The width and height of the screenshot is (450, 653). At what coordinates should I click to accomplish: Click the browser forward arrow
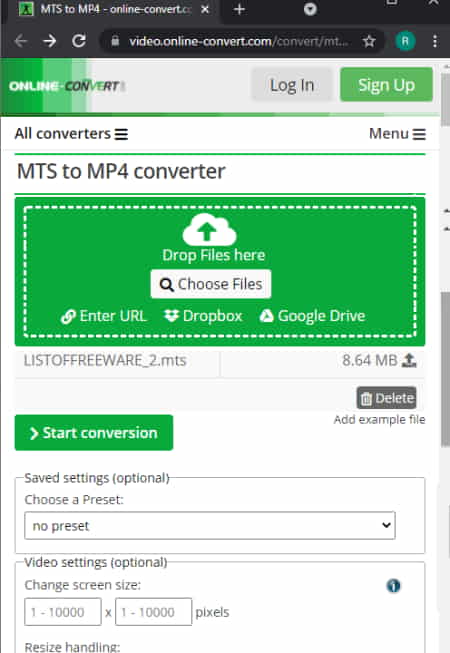coord(50,41)
